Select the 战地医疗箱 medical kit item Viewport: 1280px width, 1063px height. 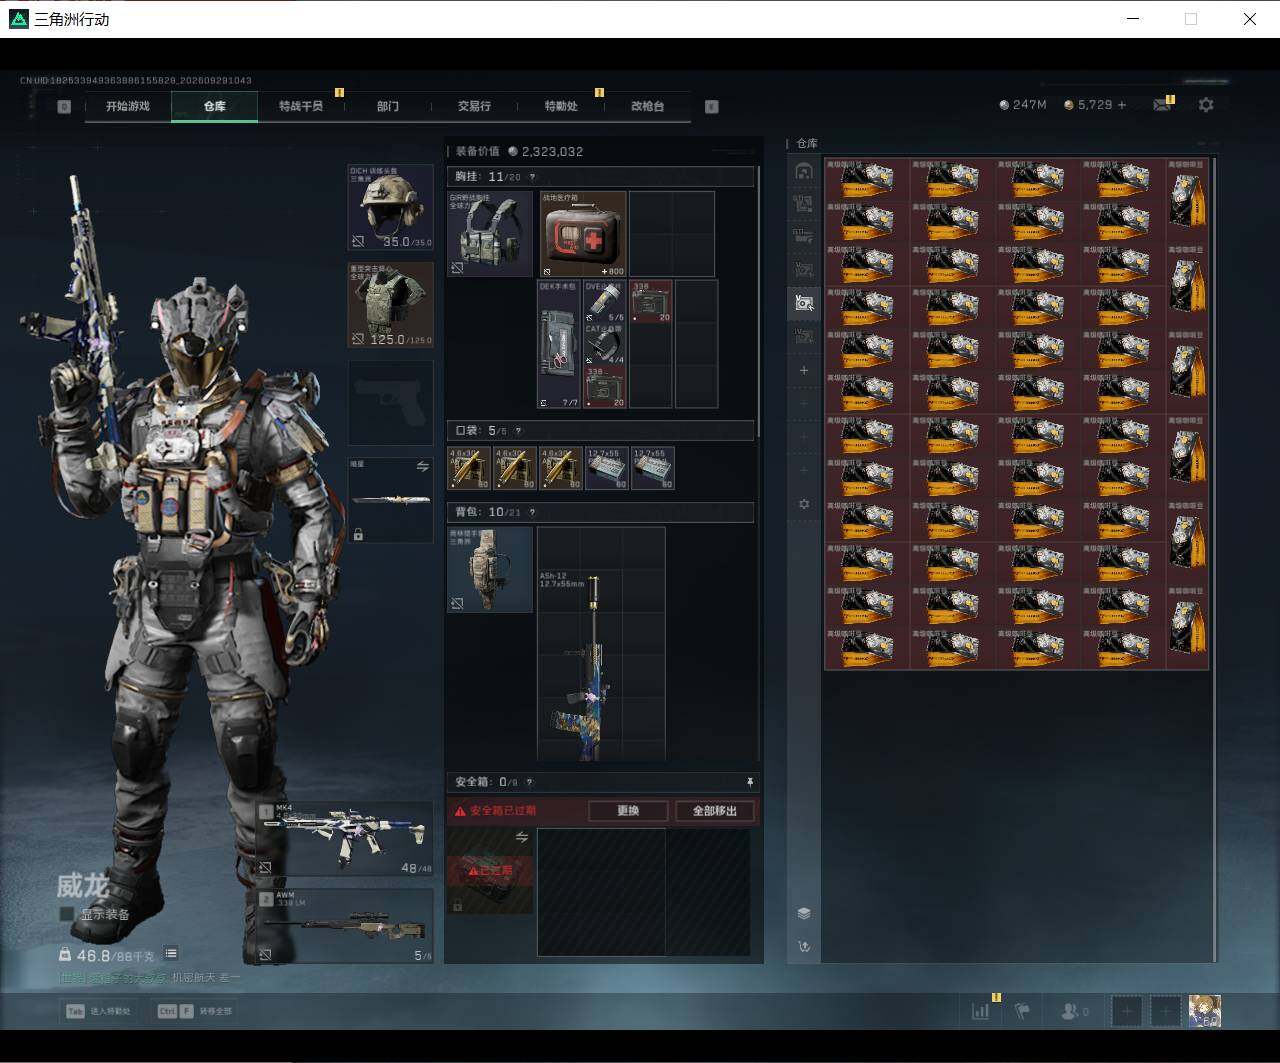pos(584,234)
